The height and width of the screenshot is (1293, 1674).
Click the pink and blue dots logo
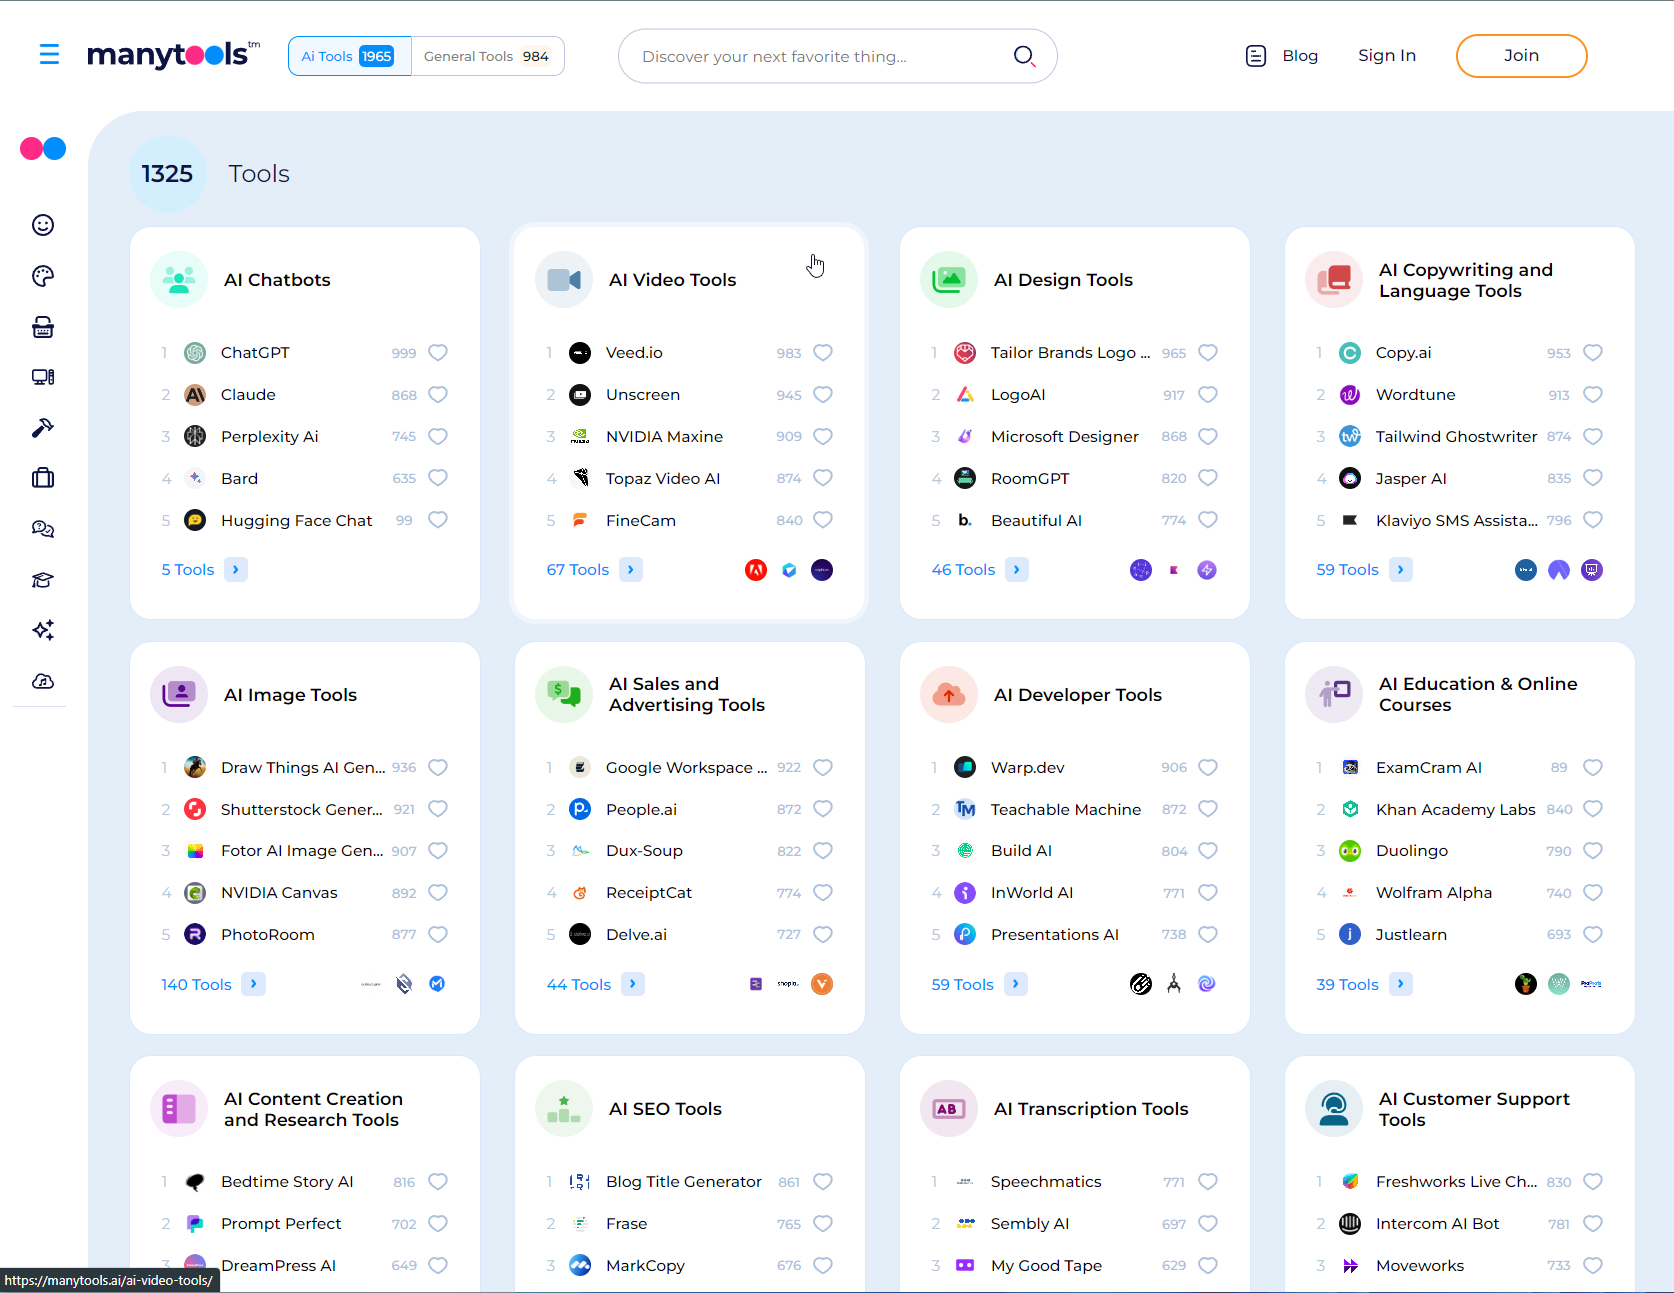point(43,149)
